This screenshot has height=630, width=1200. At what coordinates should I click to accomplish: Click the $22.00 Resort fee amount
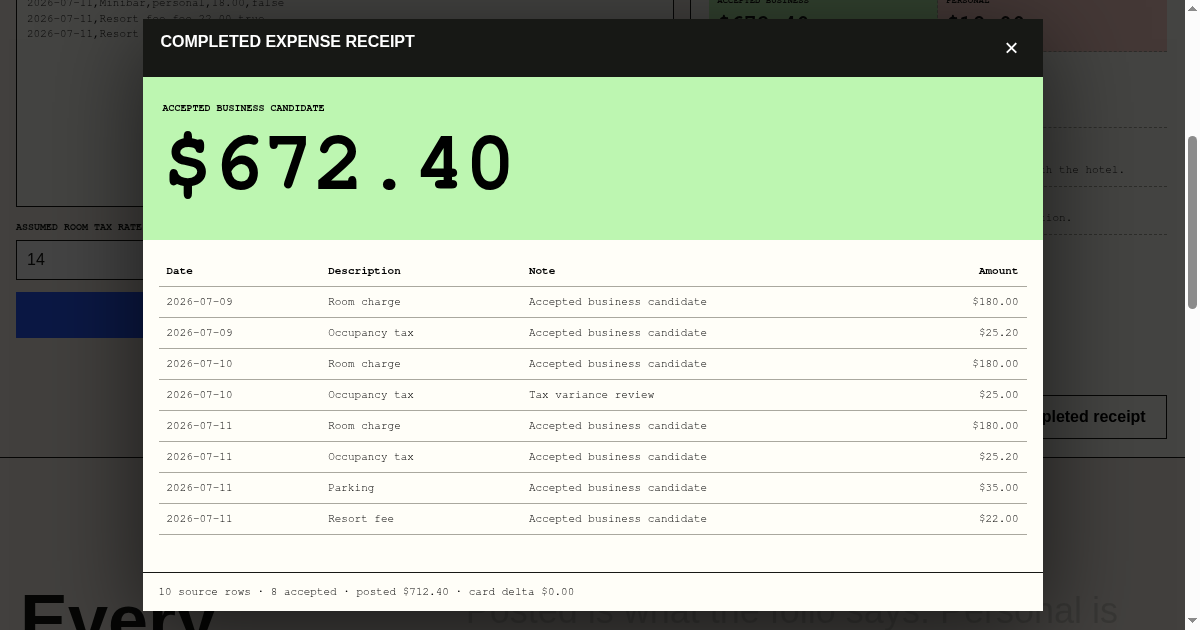click(999, 519)
